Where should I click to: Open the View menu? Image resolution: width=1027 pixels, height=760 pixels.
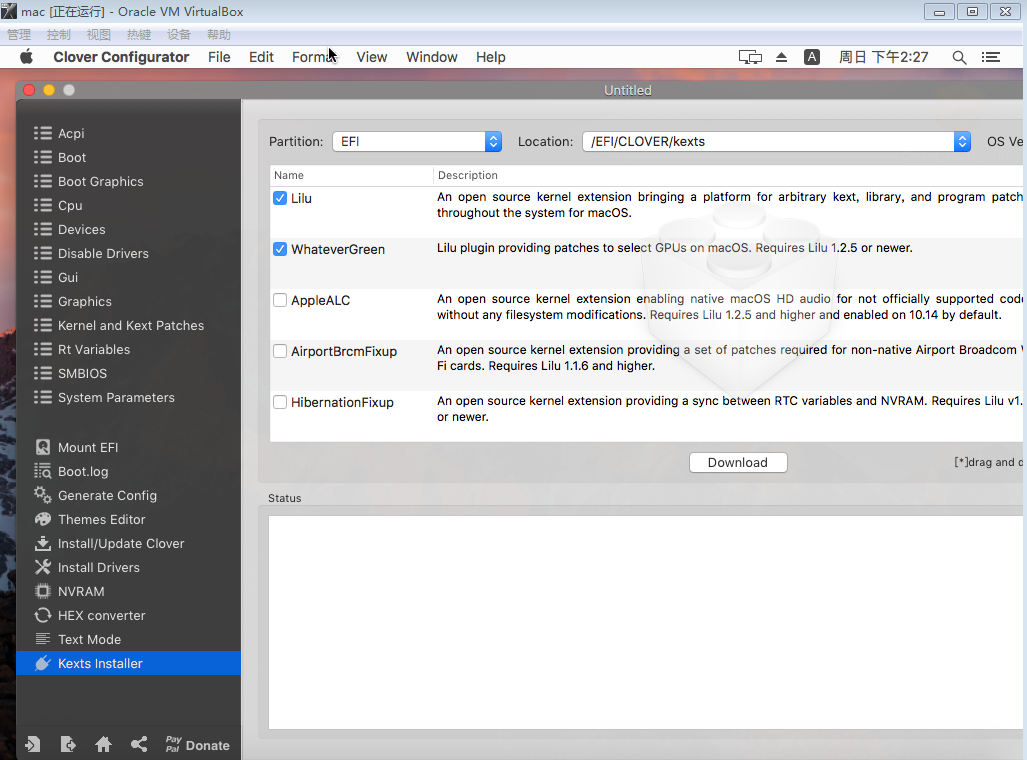click(x=371, y=57)
